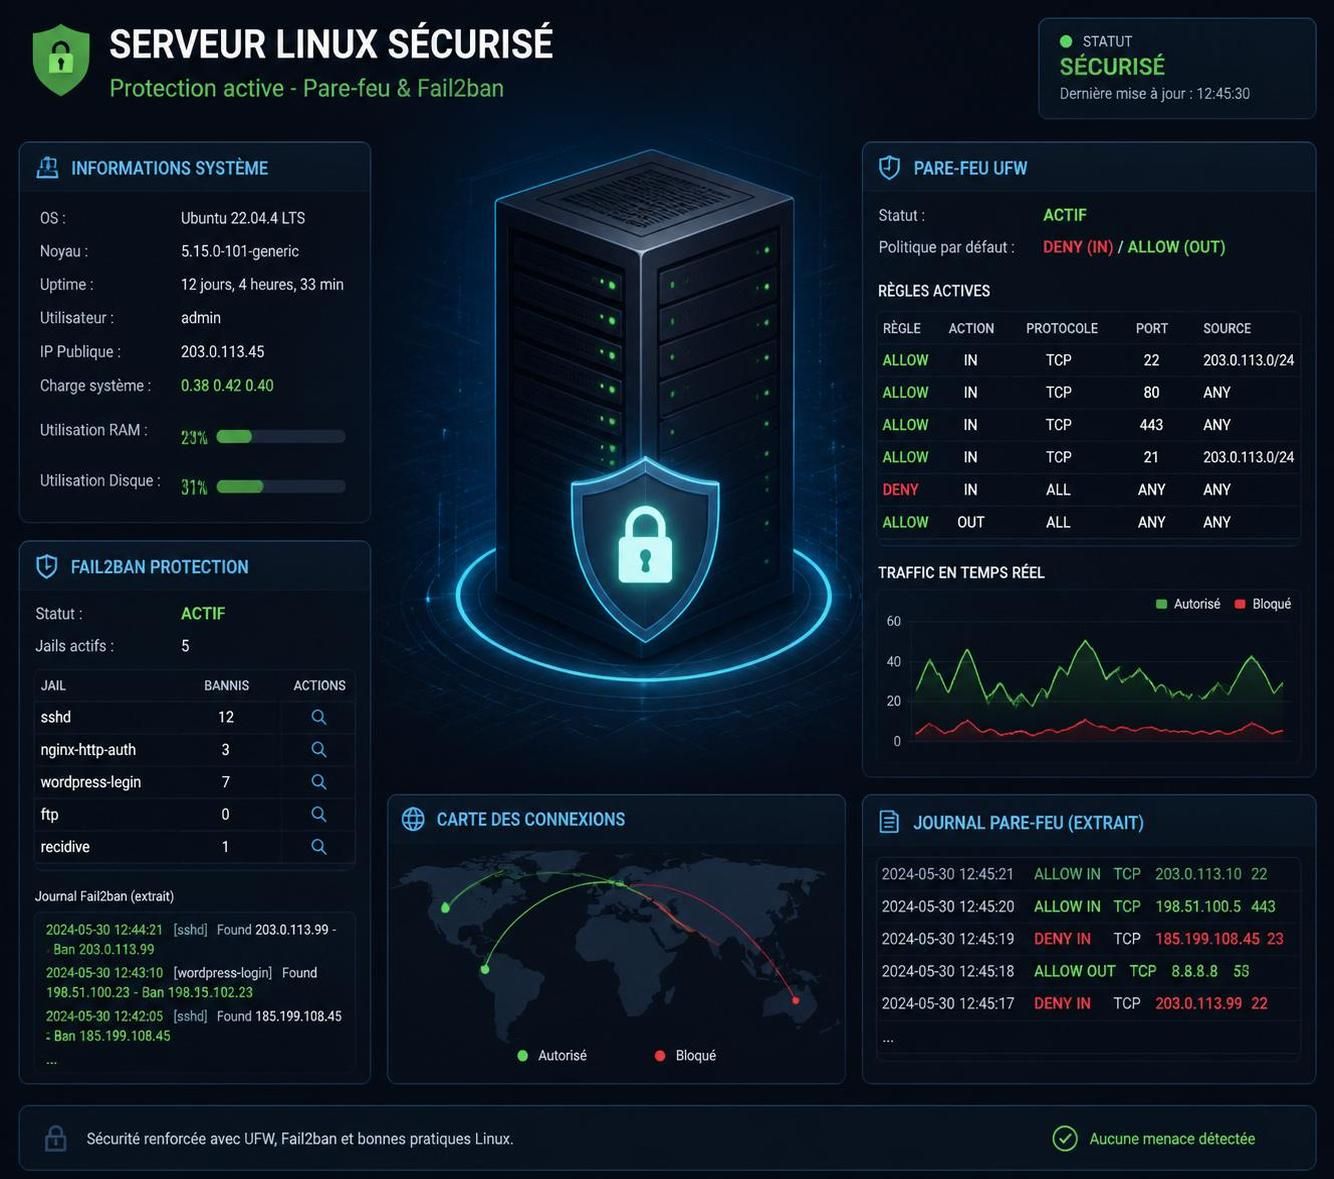Click the Pare-feu UFW shield icon
Image resolution: width=1334 pixels, height=1179 pixels.
pyautogui.click(x=889, y=167)
